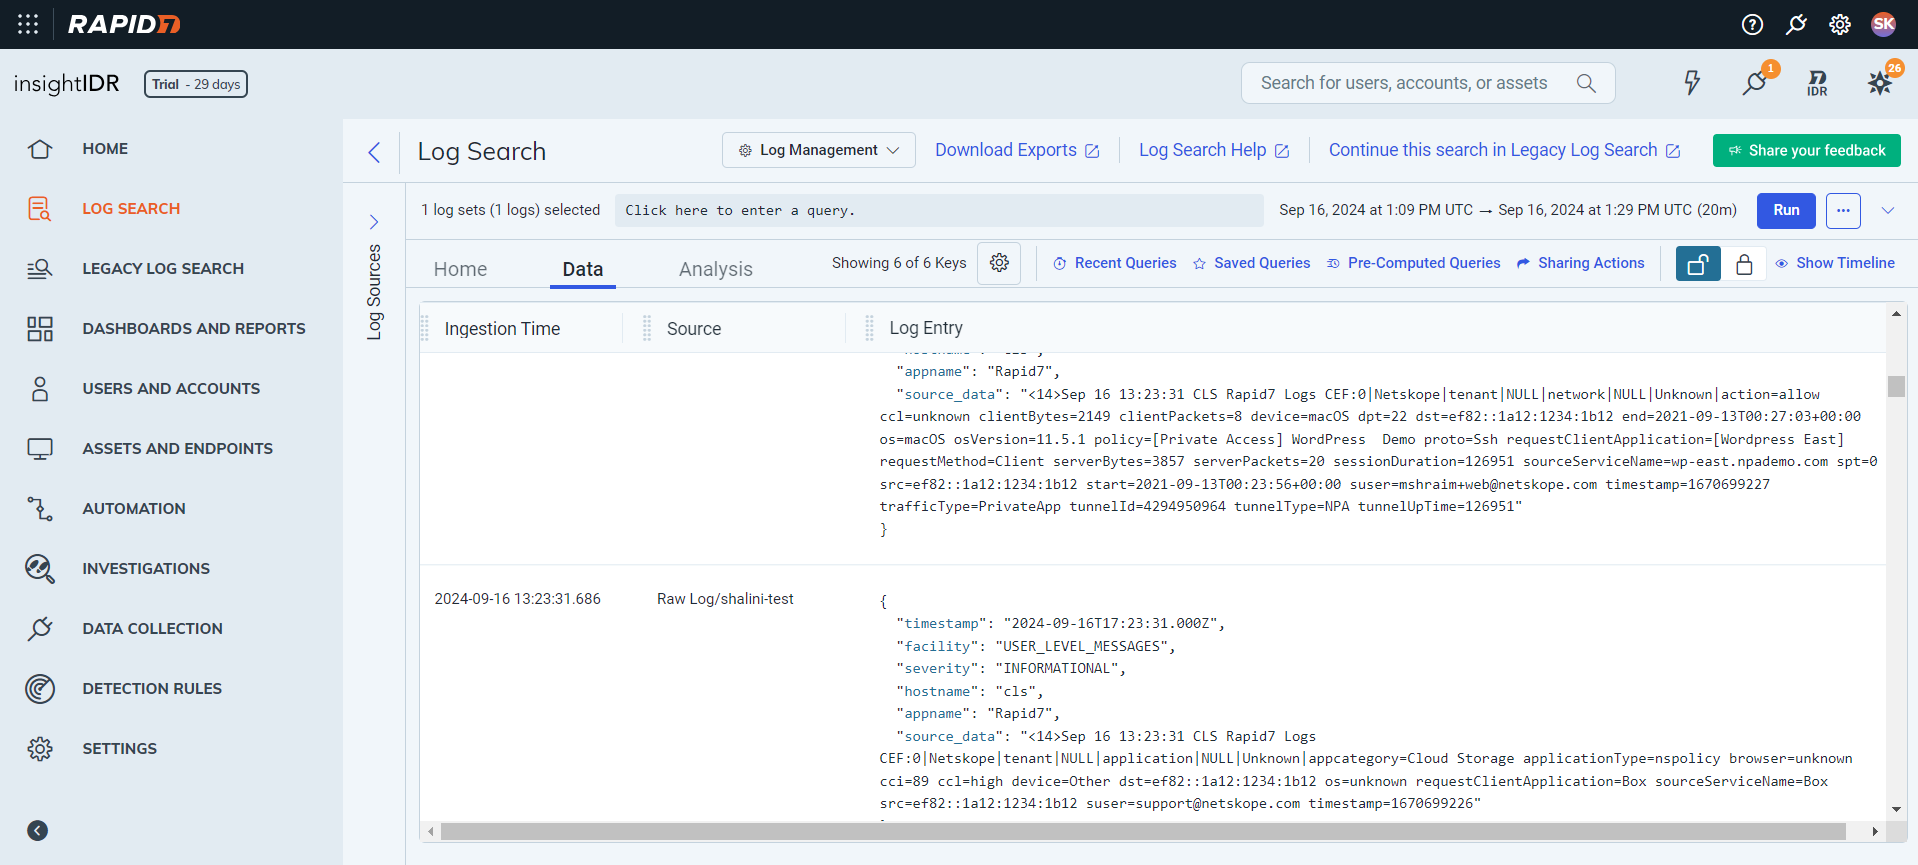The width and height of the screenshot is (1918, 865).
Task: Click the query input field
Action: [939, 210]
